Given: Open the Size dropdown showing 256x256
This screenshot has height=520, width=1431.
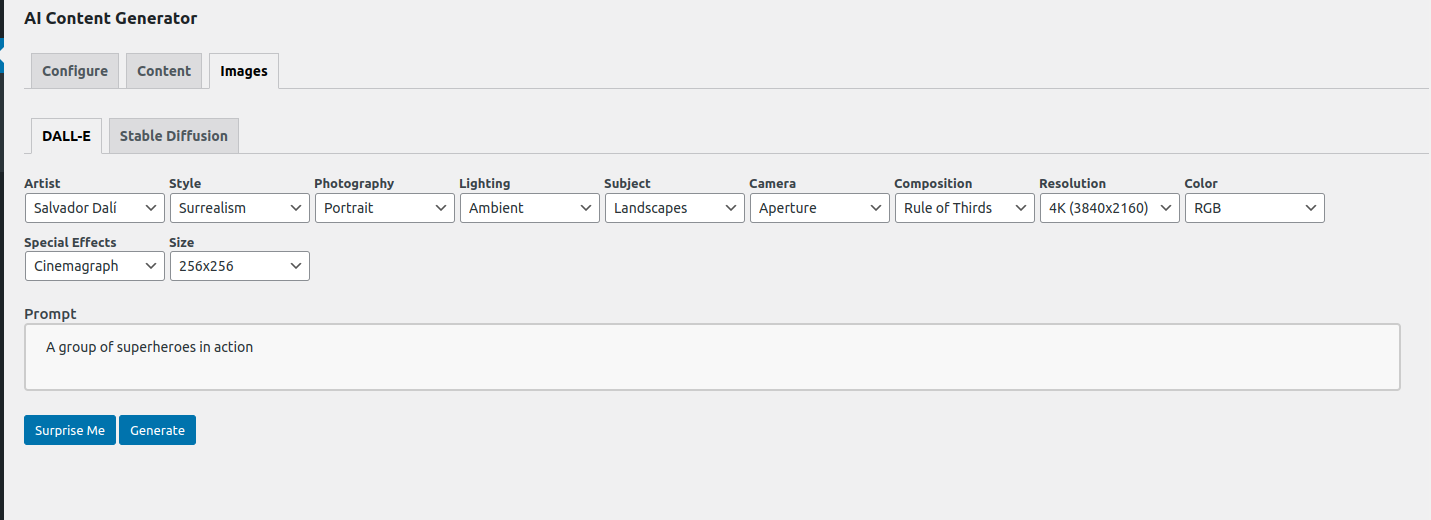Looking at the screenshot, I should (x=239, y=266).
